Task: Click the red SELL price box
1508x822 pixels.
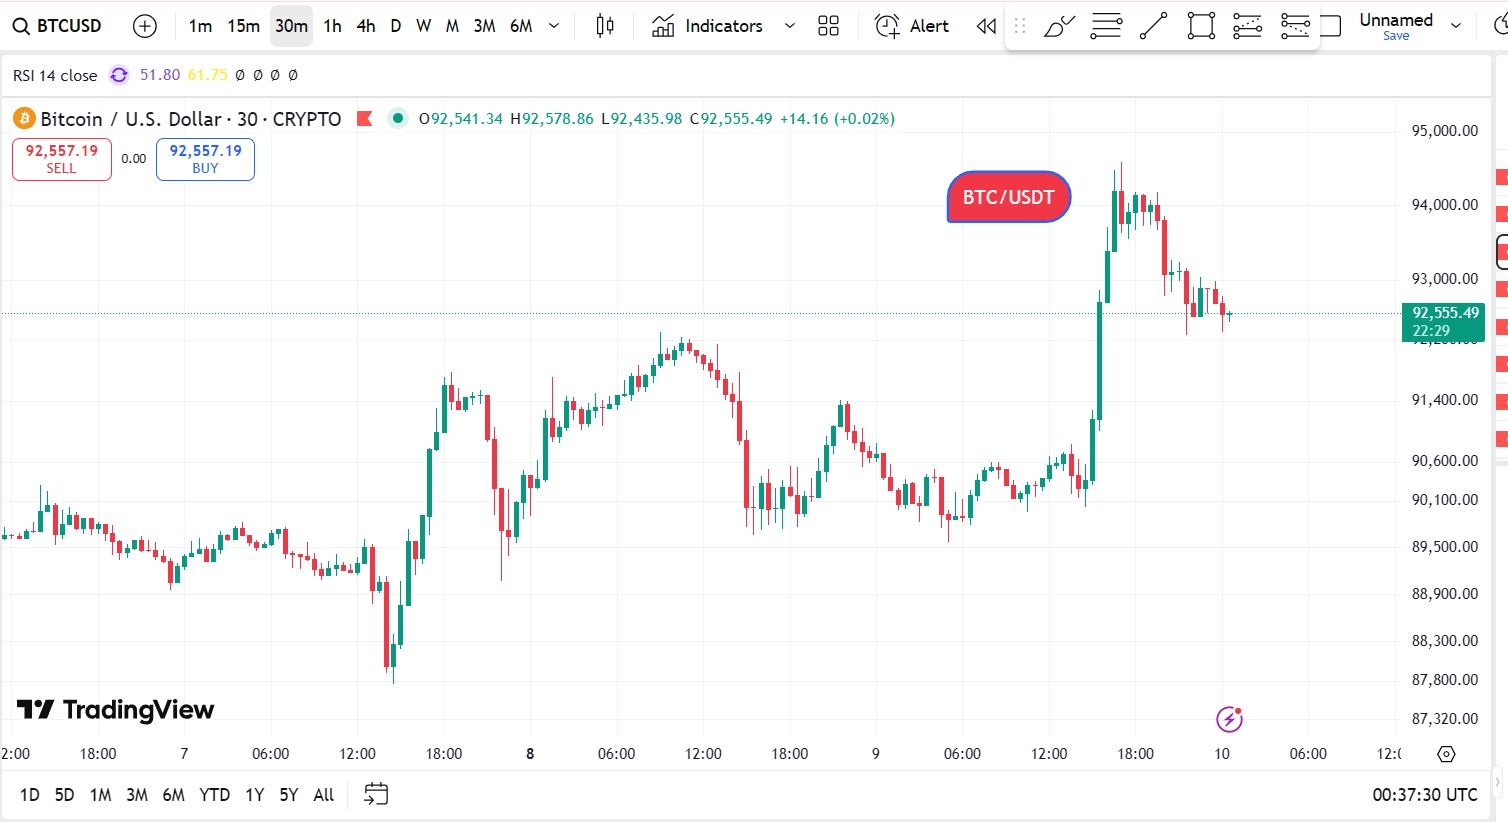Action: click(x=61, y=159)
